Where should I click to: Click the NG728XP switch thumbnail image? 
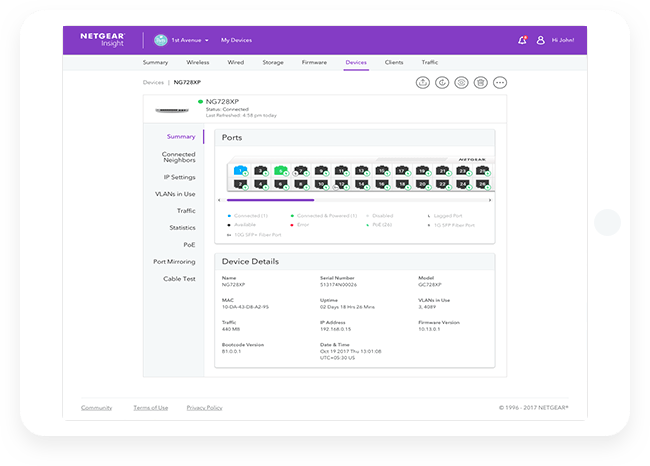[x=172, y=110]
